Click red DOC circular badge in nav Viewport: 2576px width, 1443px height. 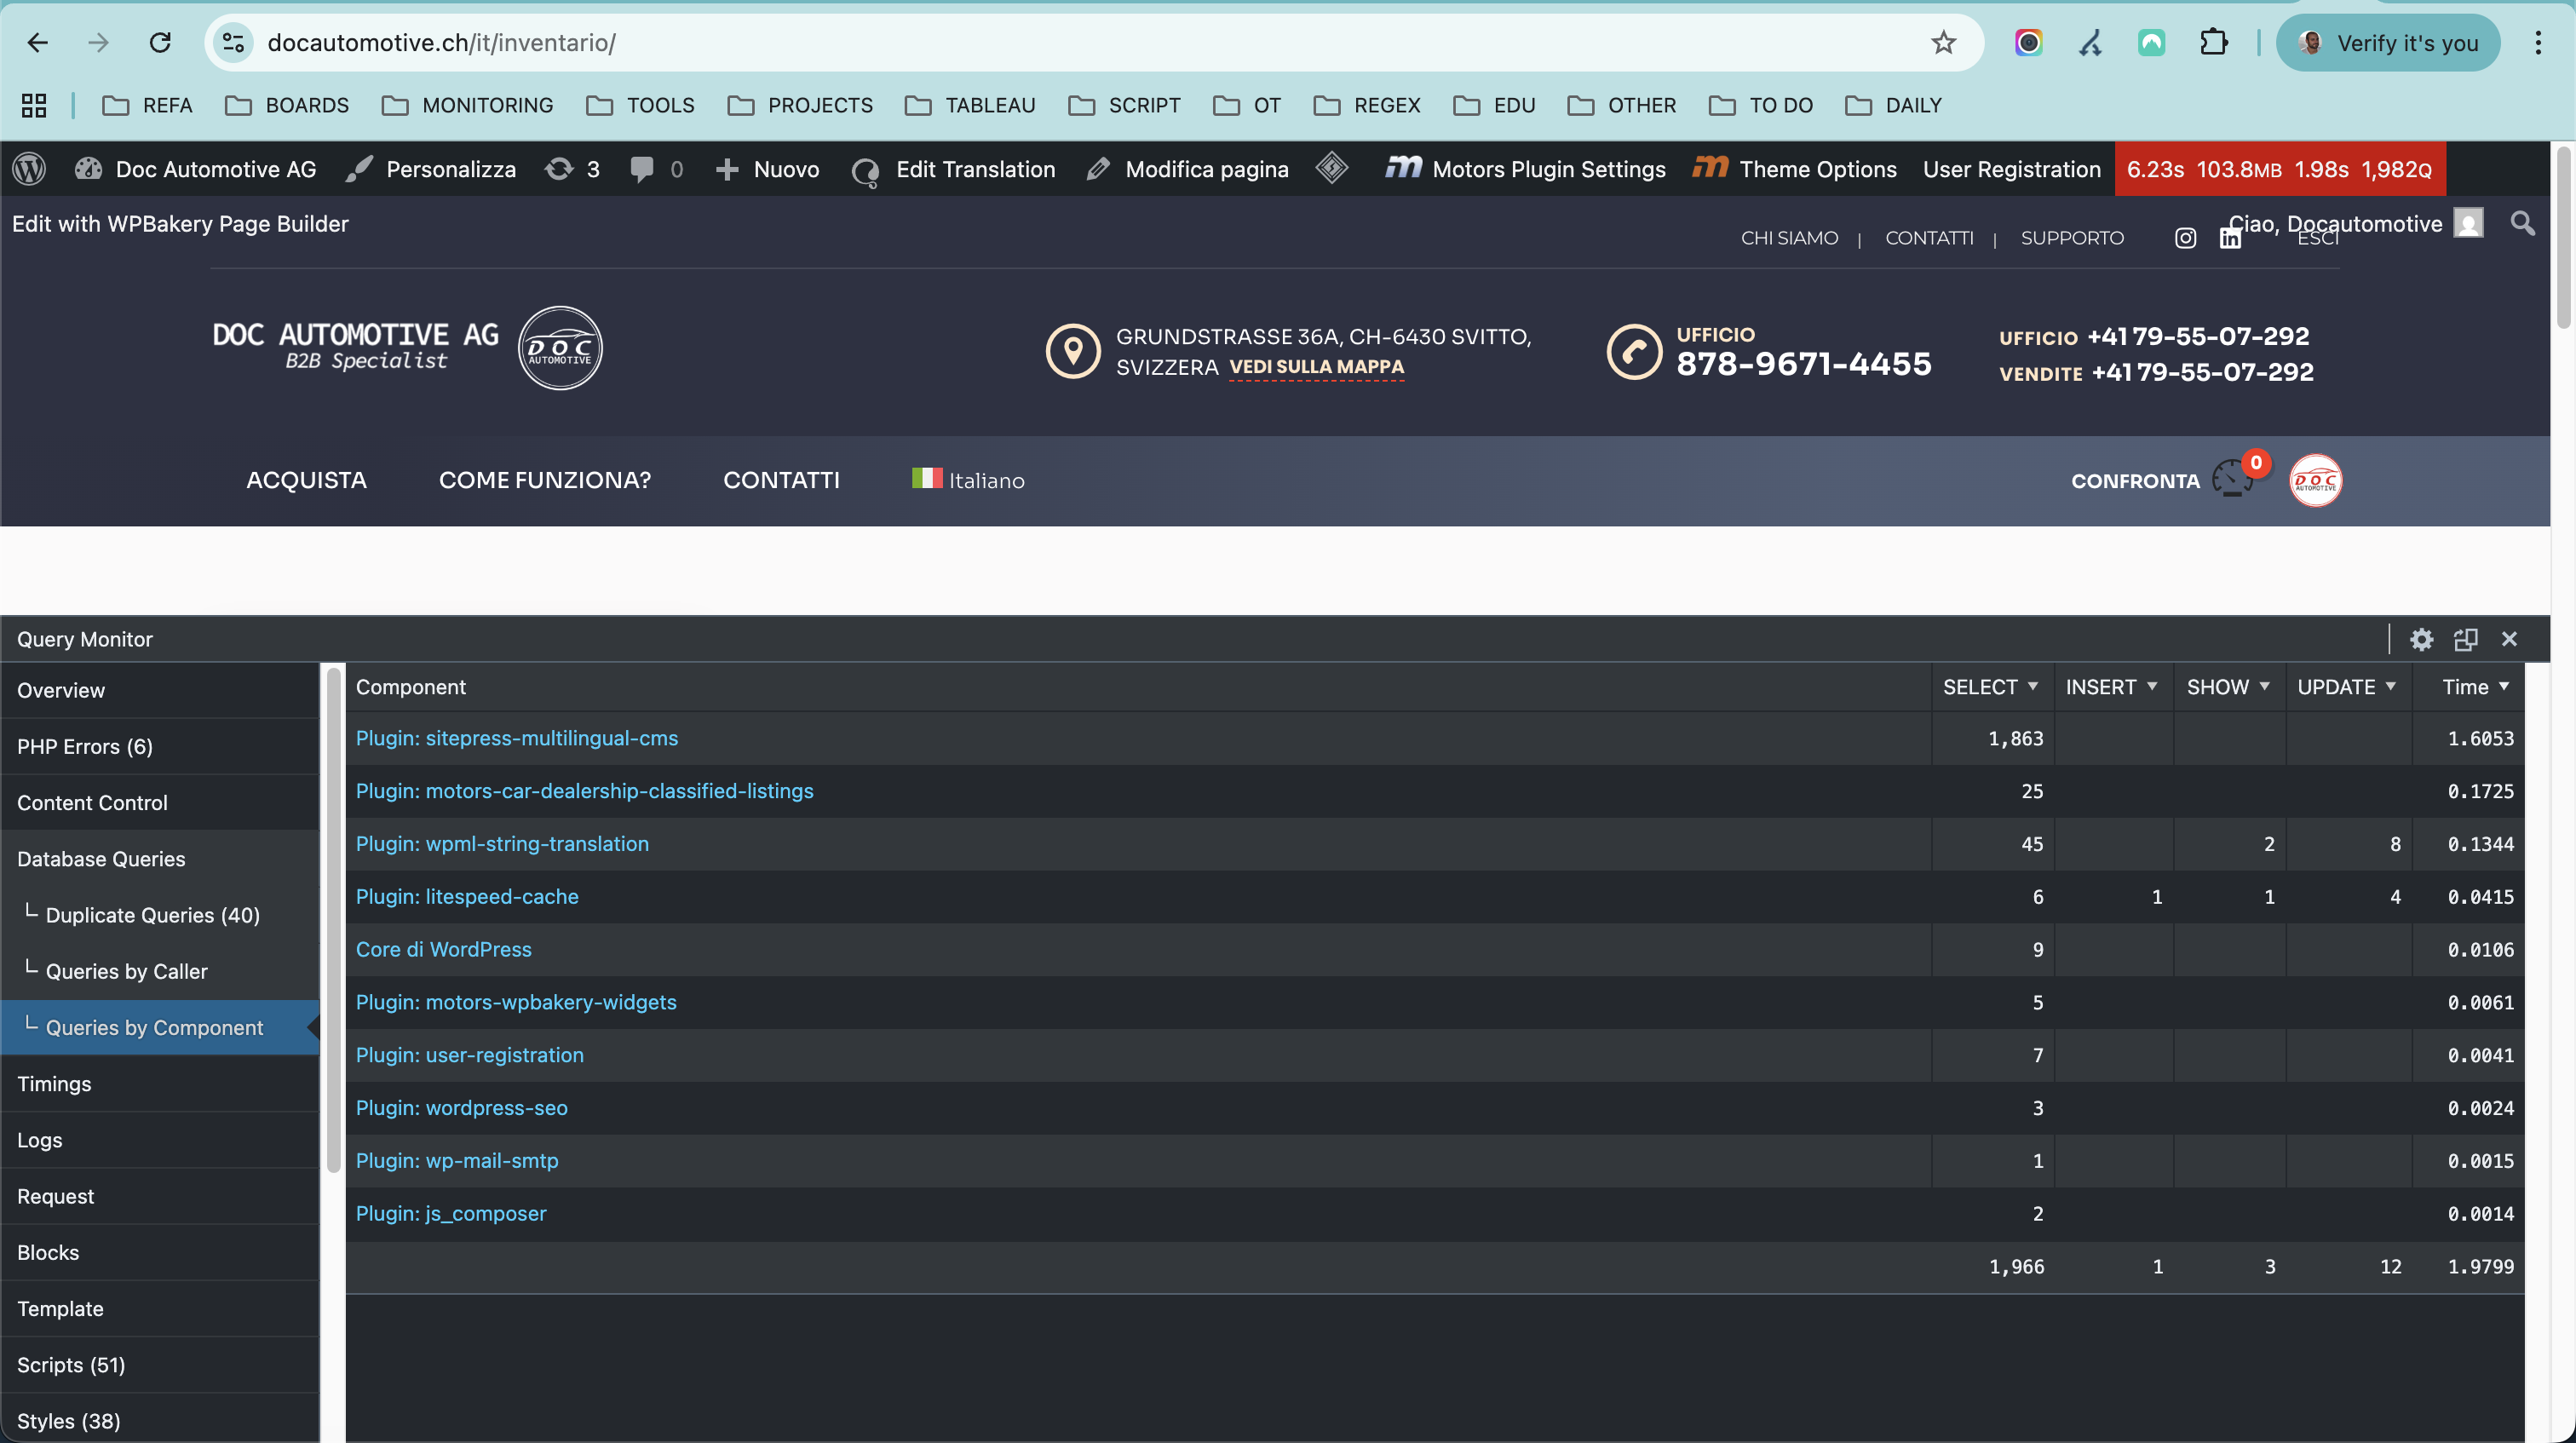2316,481
